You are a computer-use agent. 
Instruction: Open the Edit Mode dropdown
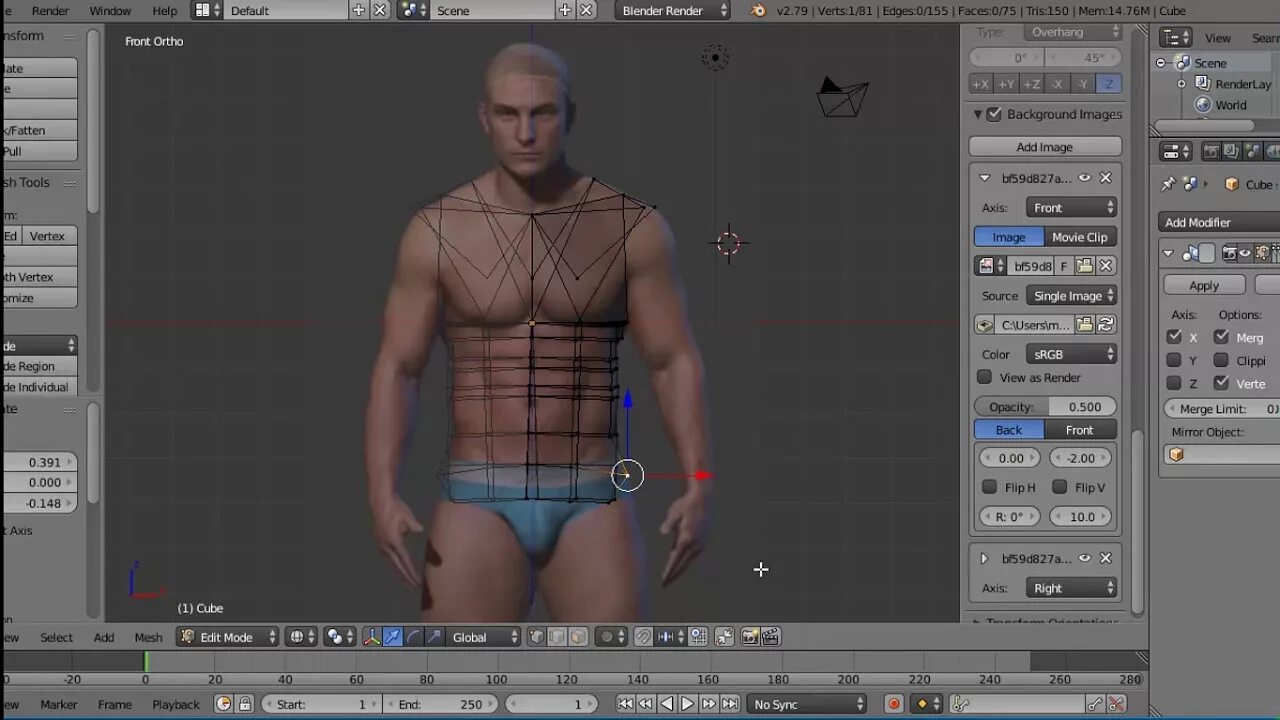[228, 637]
